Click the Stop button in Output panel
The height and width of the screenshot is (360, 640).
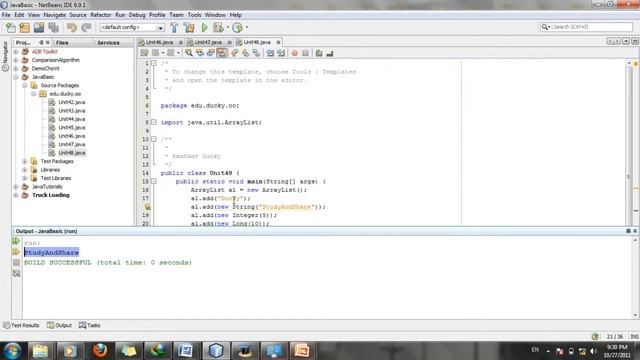point(16,262)
